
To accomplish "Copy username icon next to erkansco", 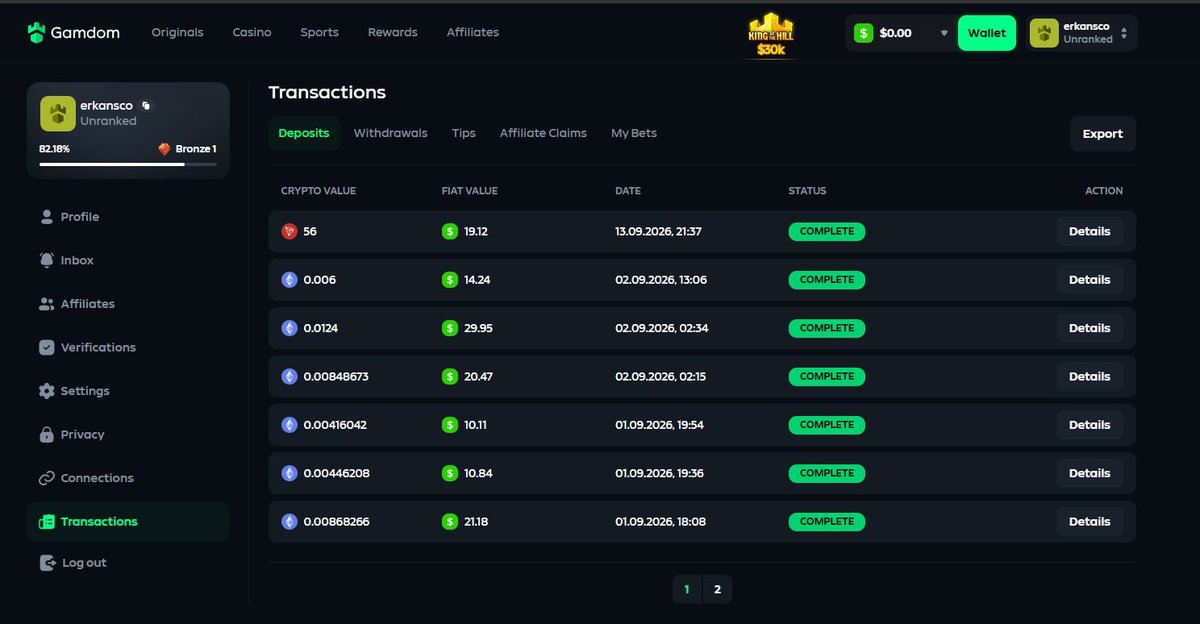I will (145, 106).
